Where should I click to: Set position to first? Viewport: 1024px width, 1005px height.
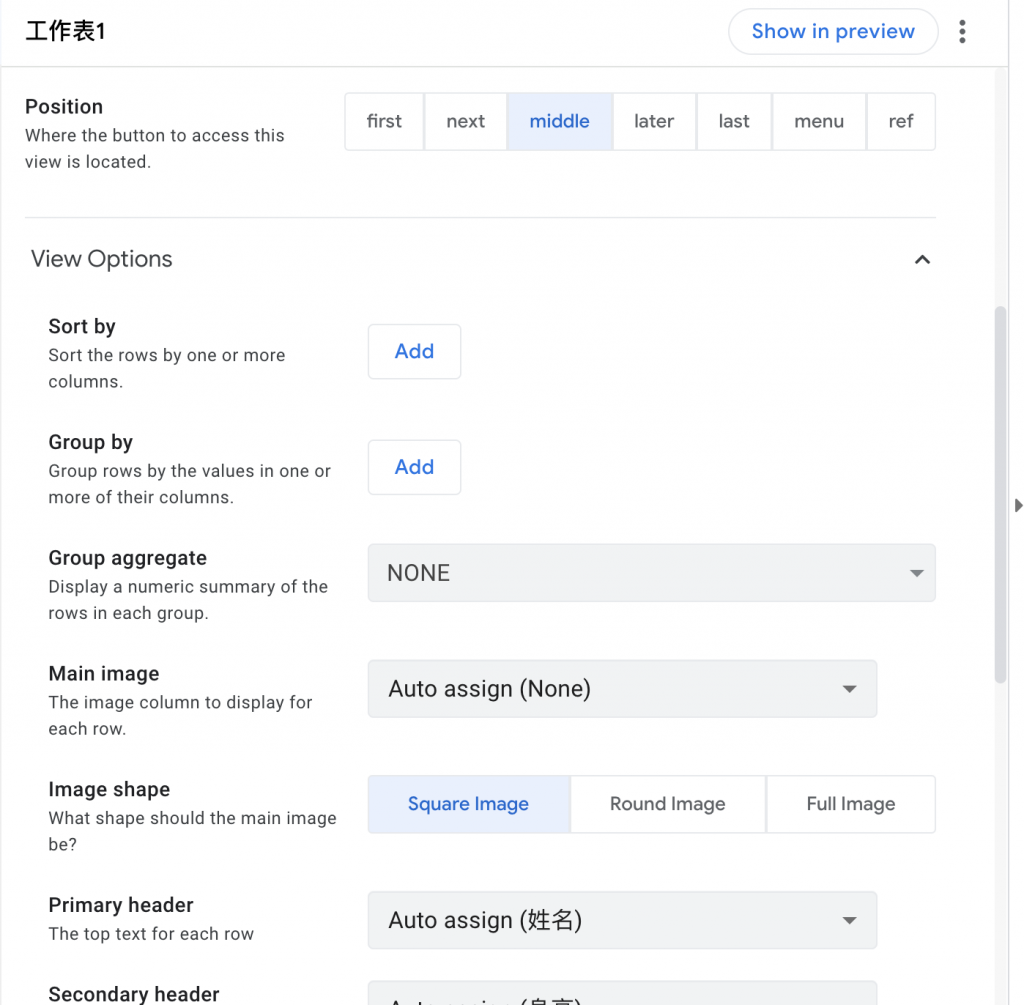pos(384,122)
